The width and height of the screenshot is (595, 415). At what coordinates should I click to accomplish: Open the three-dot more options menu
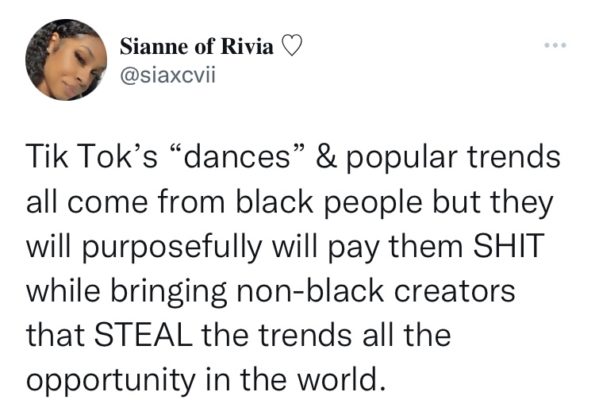coord(555,45)
